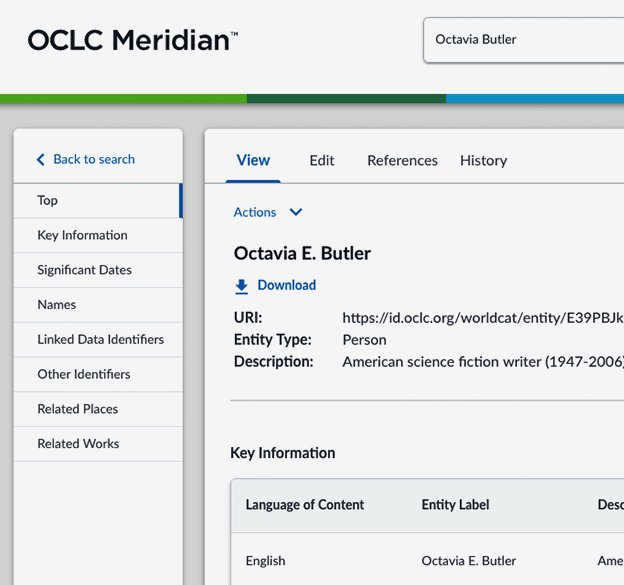Expand the Actions dropdown chevron
624x585 pixels.
pyautogui.click(x=295, y=212)
